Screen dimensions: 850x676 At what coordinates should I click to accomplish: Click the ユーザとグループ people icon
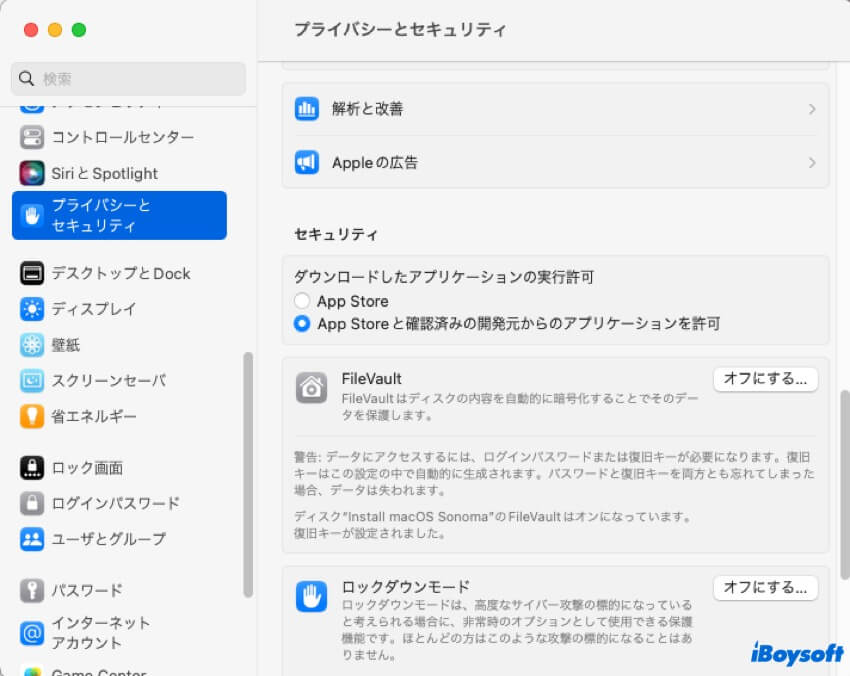point(32,539)
